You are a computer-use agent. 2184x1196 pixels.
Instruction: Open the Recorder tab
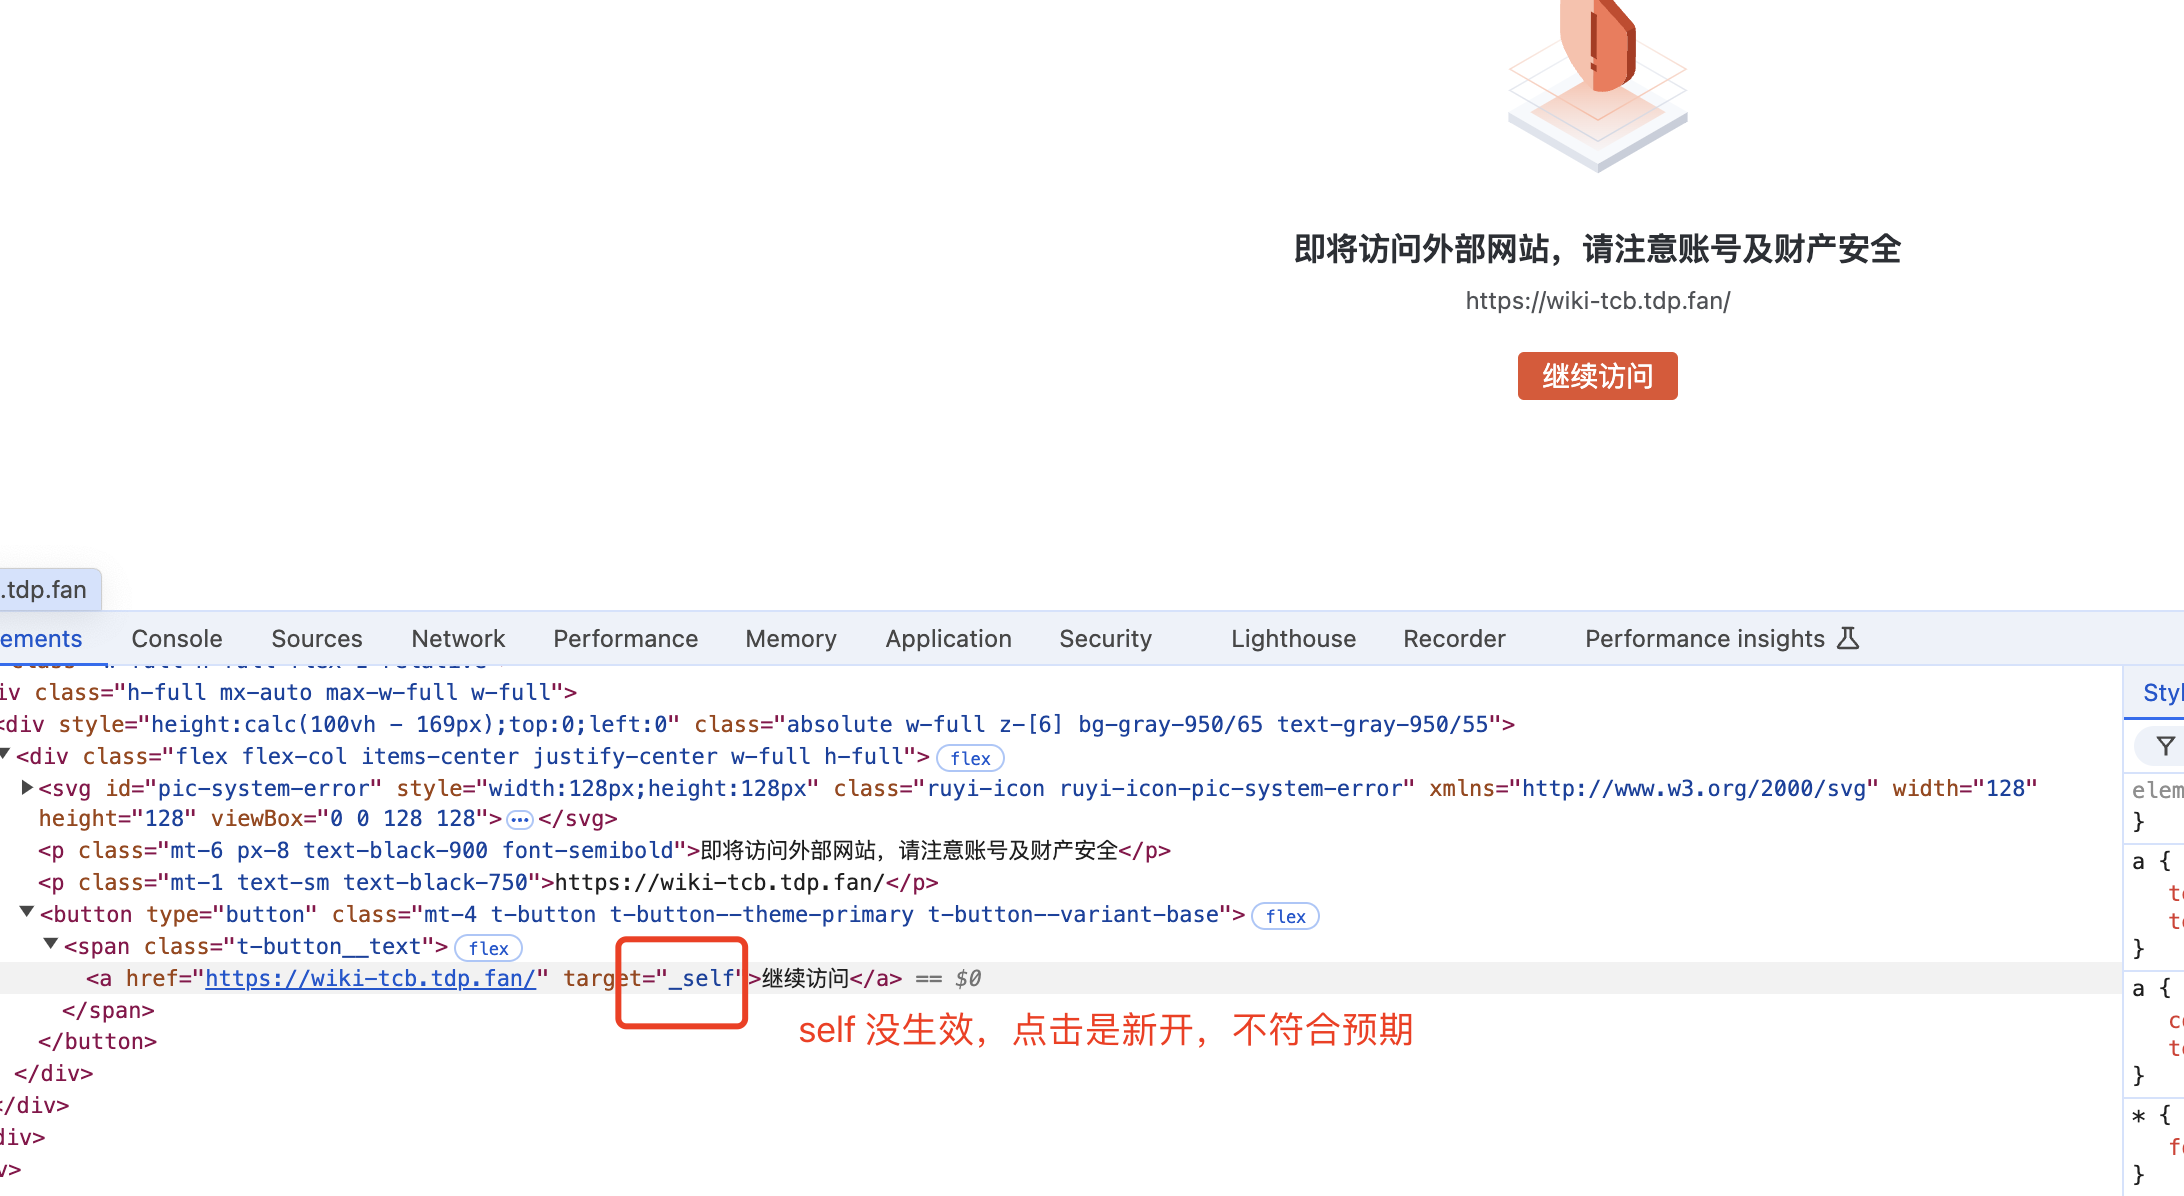click(x=1454, y=639)
